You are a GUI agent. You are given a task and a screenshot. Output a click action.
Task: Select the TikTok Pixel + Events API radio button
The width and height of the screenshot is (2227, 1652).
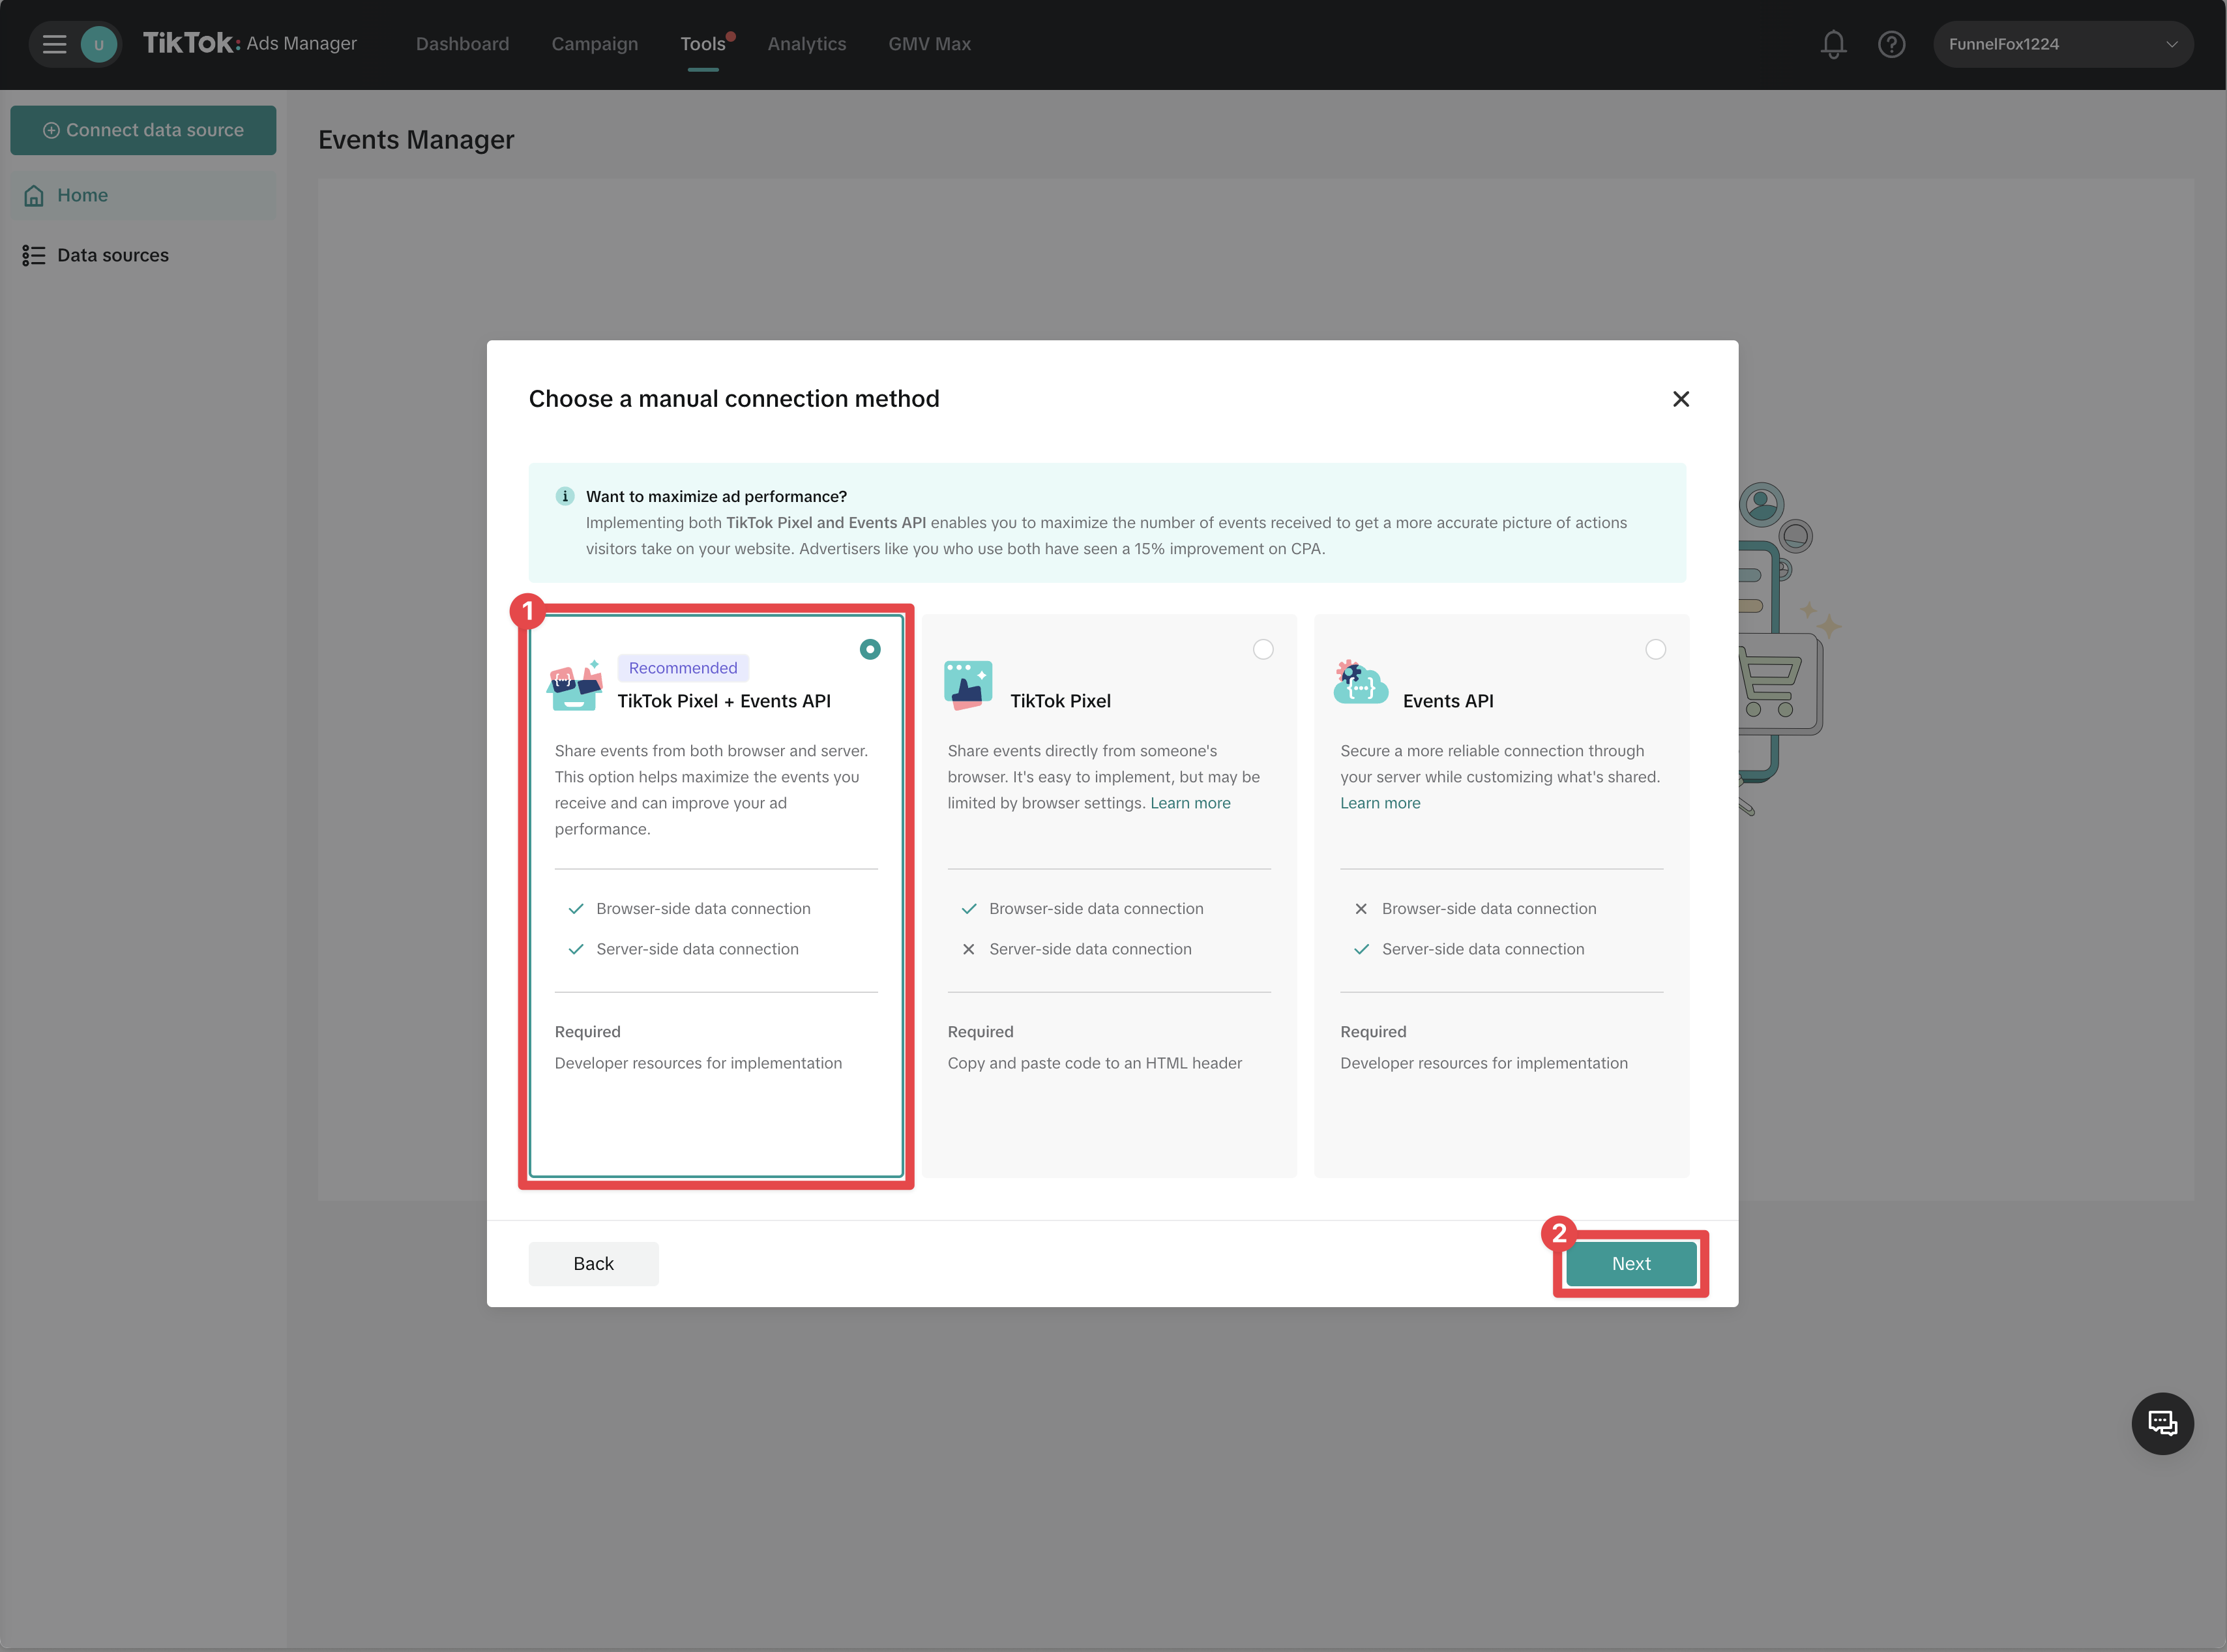870,650
